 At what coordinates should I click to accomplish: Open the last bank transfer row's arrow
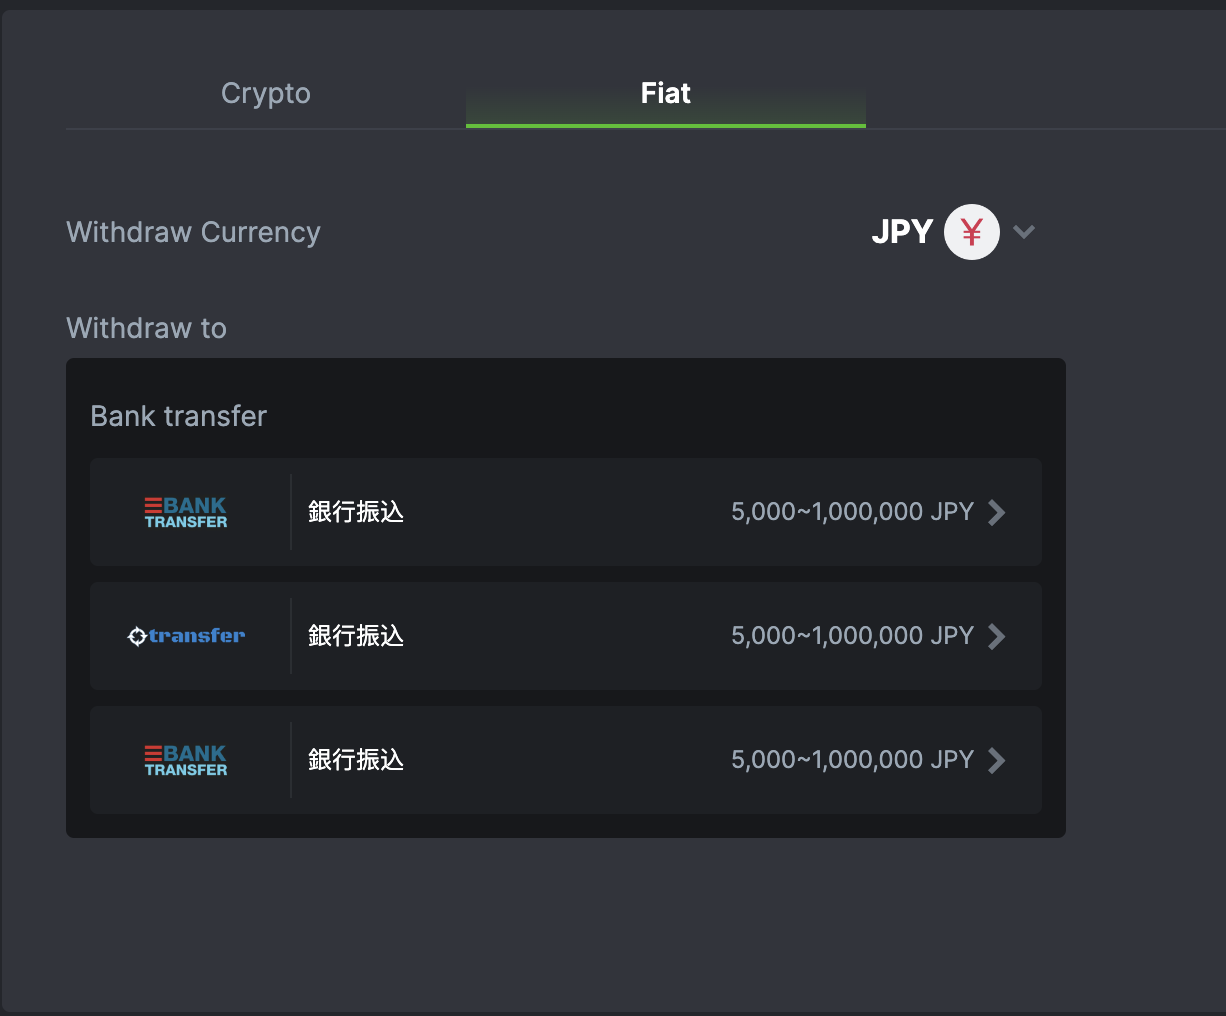(x=996, y=760)
